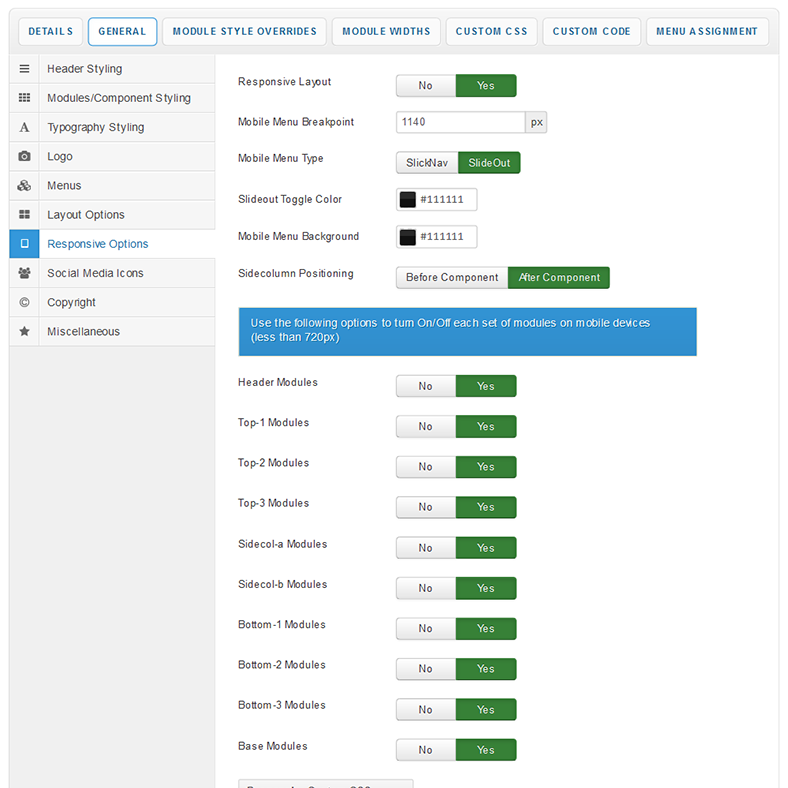Screen dimensions: 788x788
Task: Open the Details tab
Action: pos(50,32)
